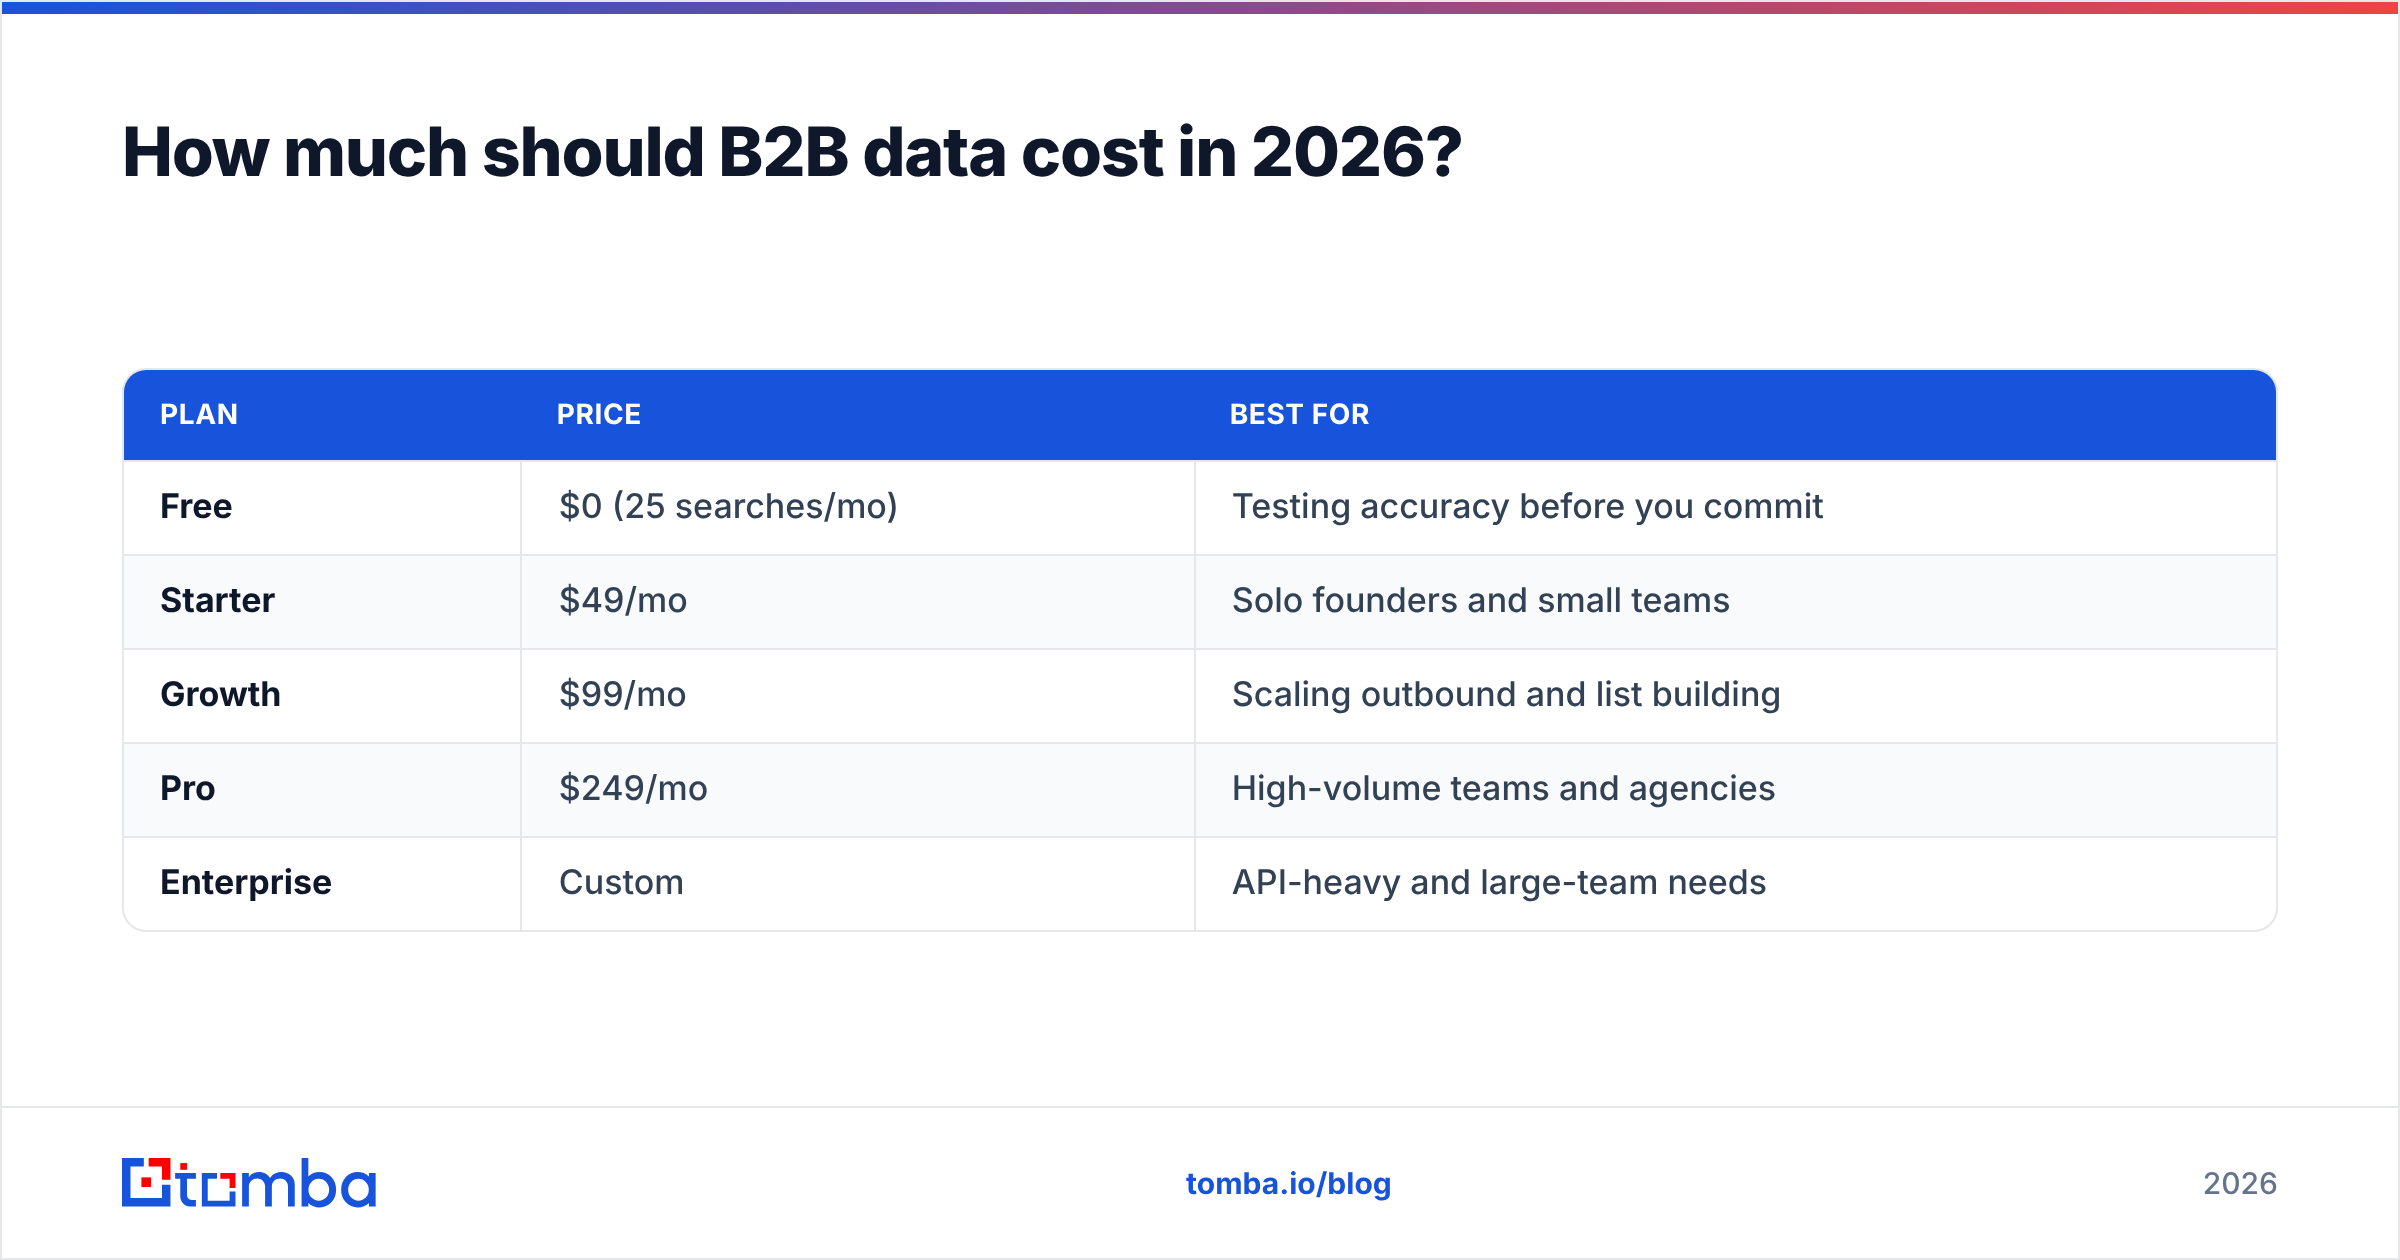Select the Starter plan cell
Image resolution: width=2400 pixels, height=1260 pixels.
[x=322, y=601]
